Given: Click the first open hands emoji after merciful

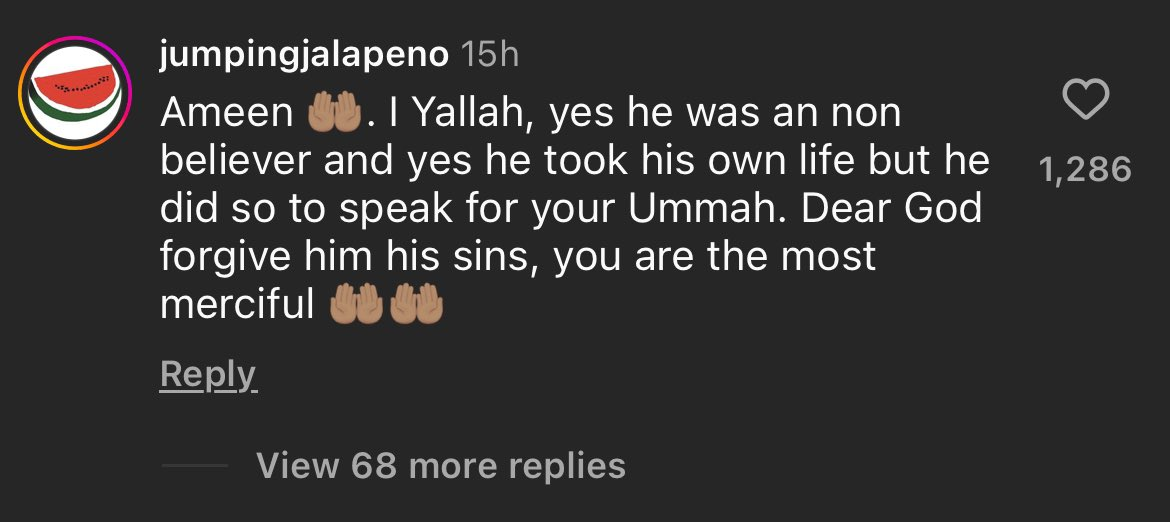Looking at the screenshot, I should [357, 305].
